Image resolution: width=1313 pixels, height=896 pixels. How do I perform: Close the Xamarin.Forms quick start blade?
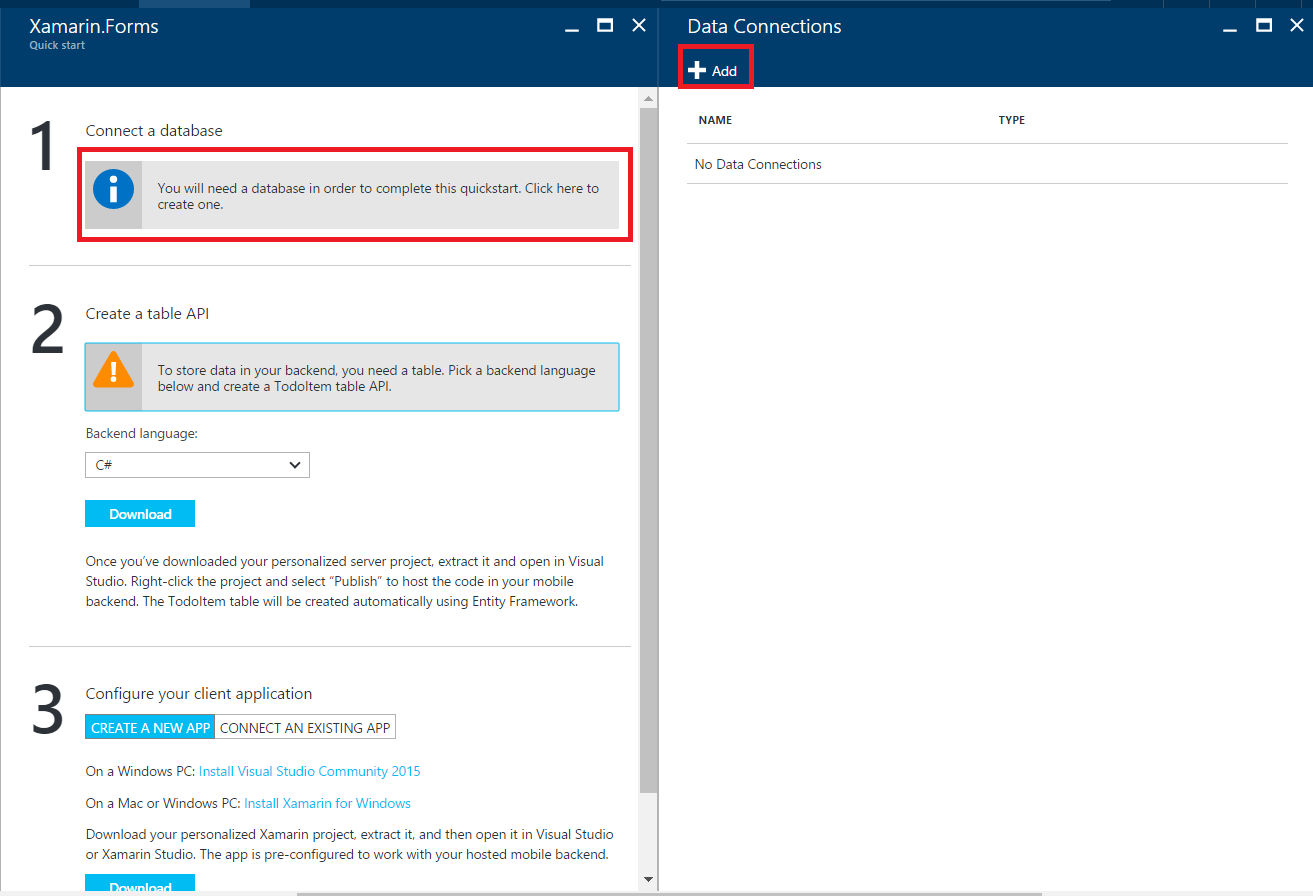coord(639,26)
